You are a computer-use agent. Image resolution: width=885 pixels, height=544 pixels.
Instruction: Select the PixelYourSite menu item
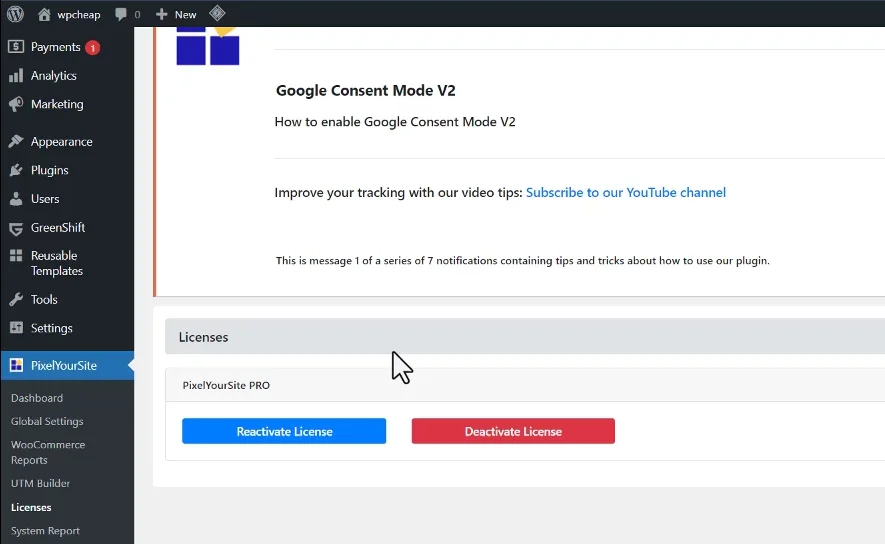[67, 366]
